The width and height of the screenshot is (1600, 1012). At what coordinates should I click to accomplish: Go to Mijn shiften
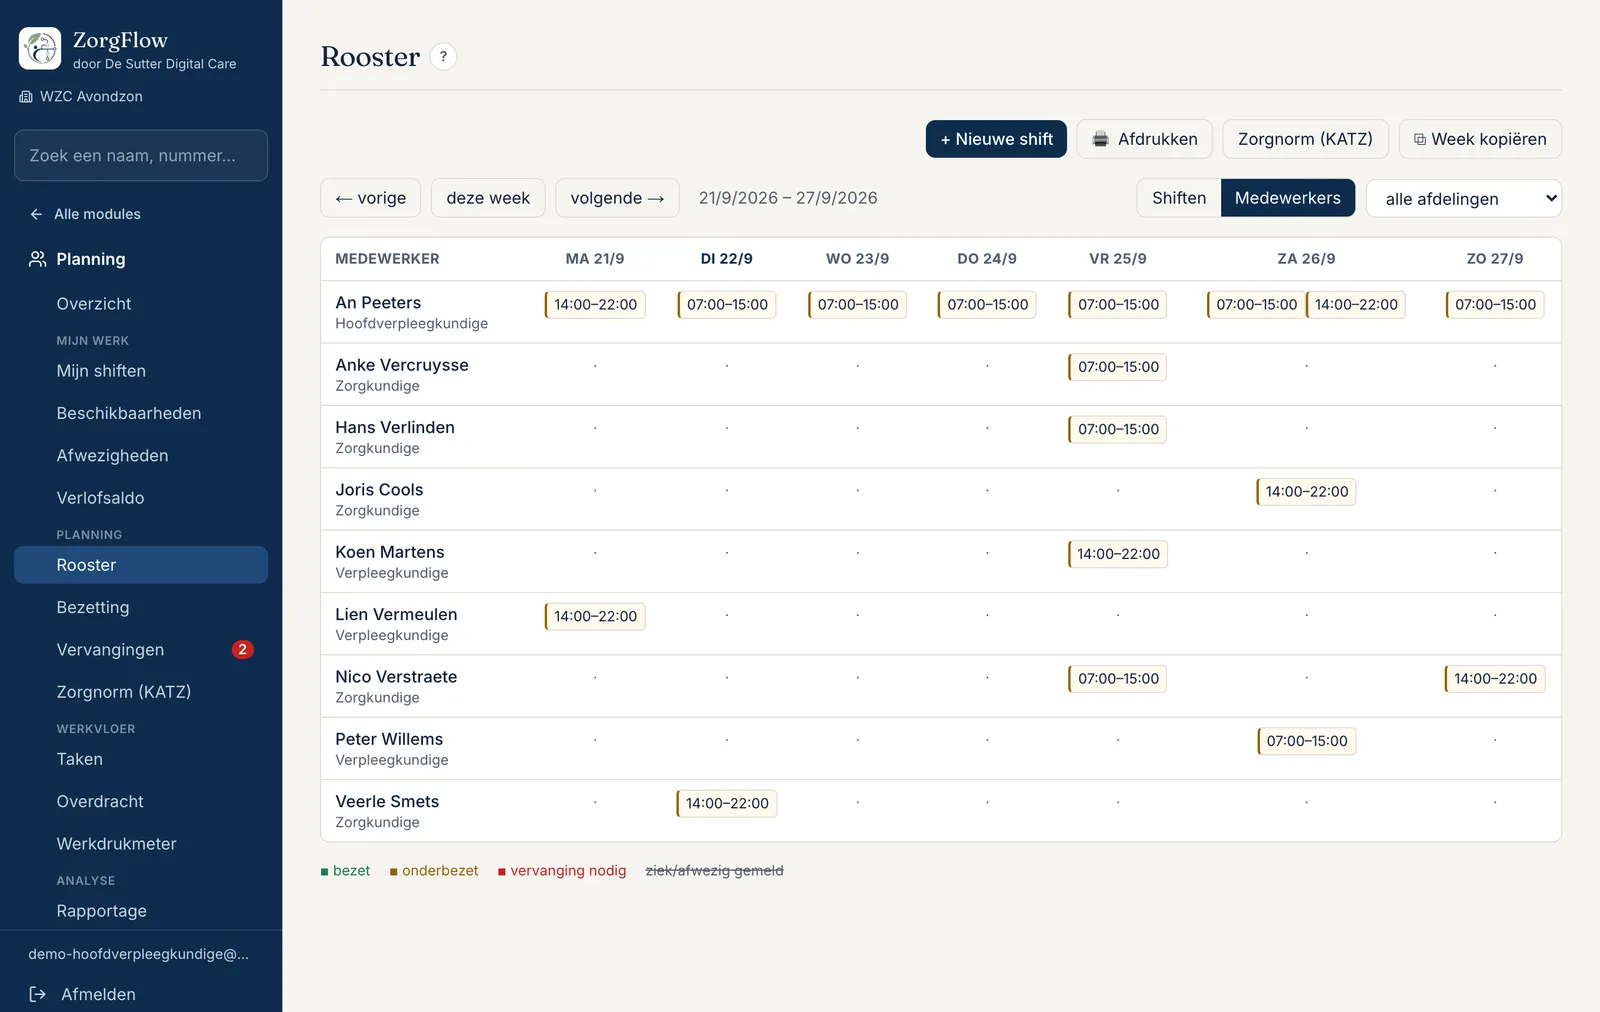tap(141, 371)
